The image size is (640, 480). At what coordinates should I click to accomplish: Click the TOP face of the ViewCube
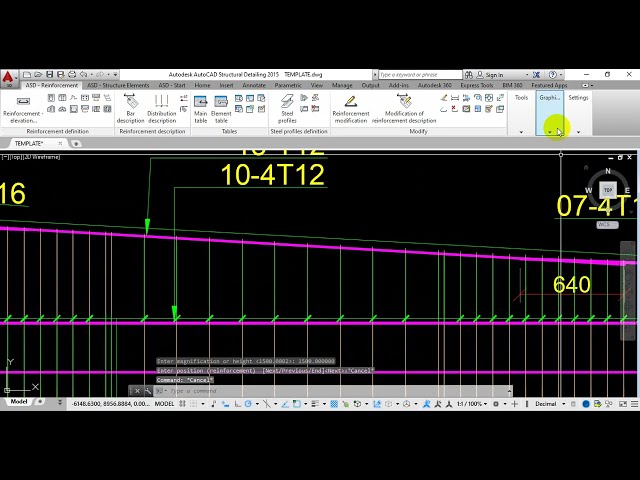(x=608, y=190)
